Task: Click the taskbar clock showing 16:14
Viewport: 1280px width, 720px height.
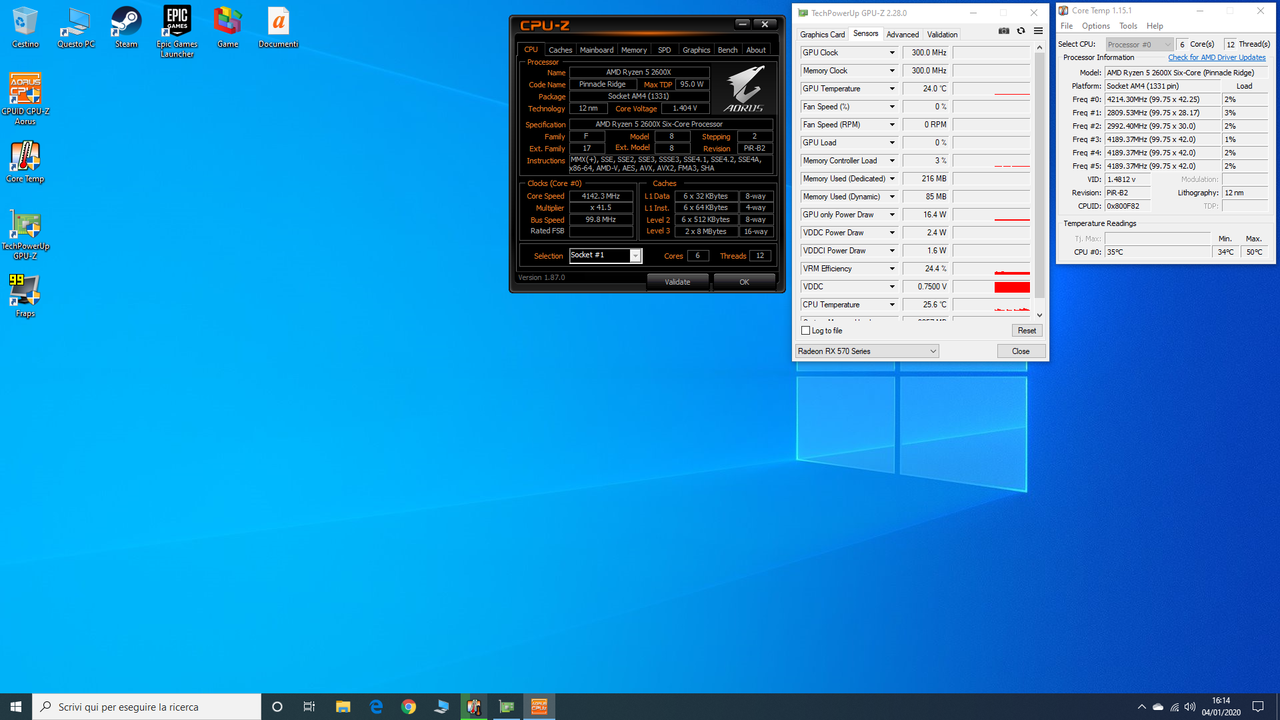Action: click(1221, 706)
